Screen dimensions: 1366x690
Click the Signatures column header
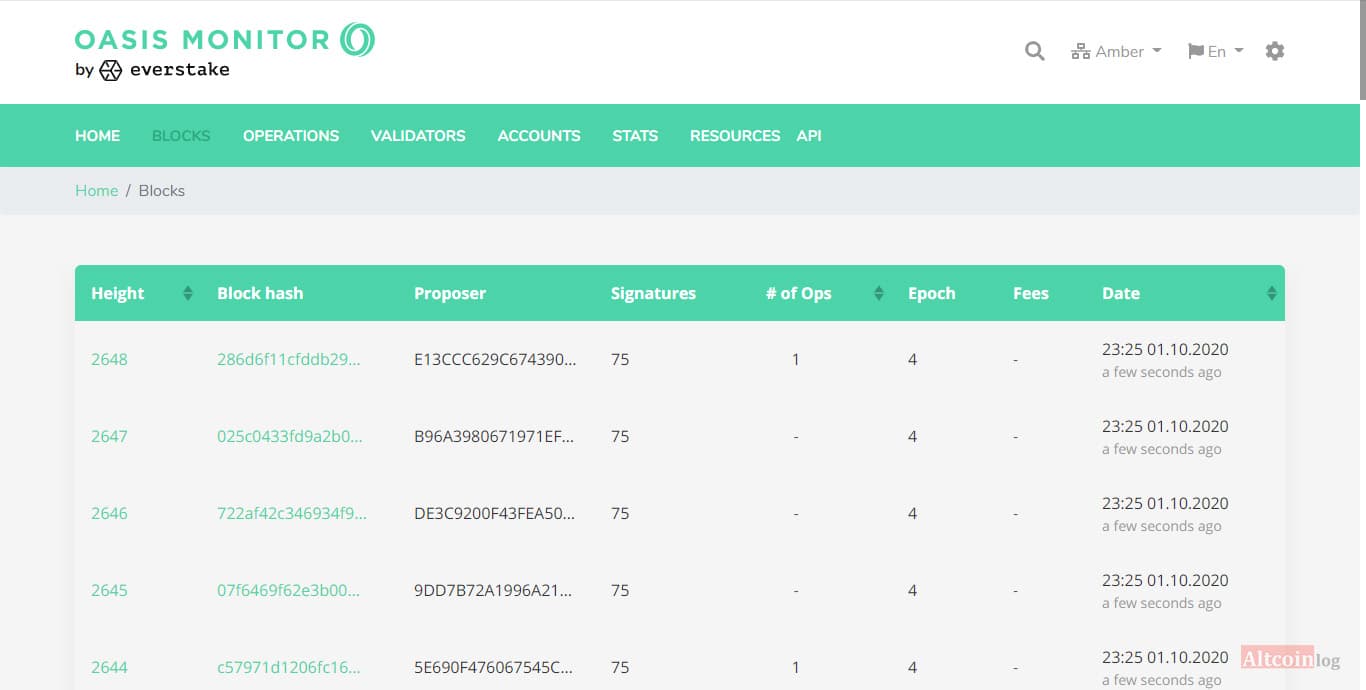[653, 293]
